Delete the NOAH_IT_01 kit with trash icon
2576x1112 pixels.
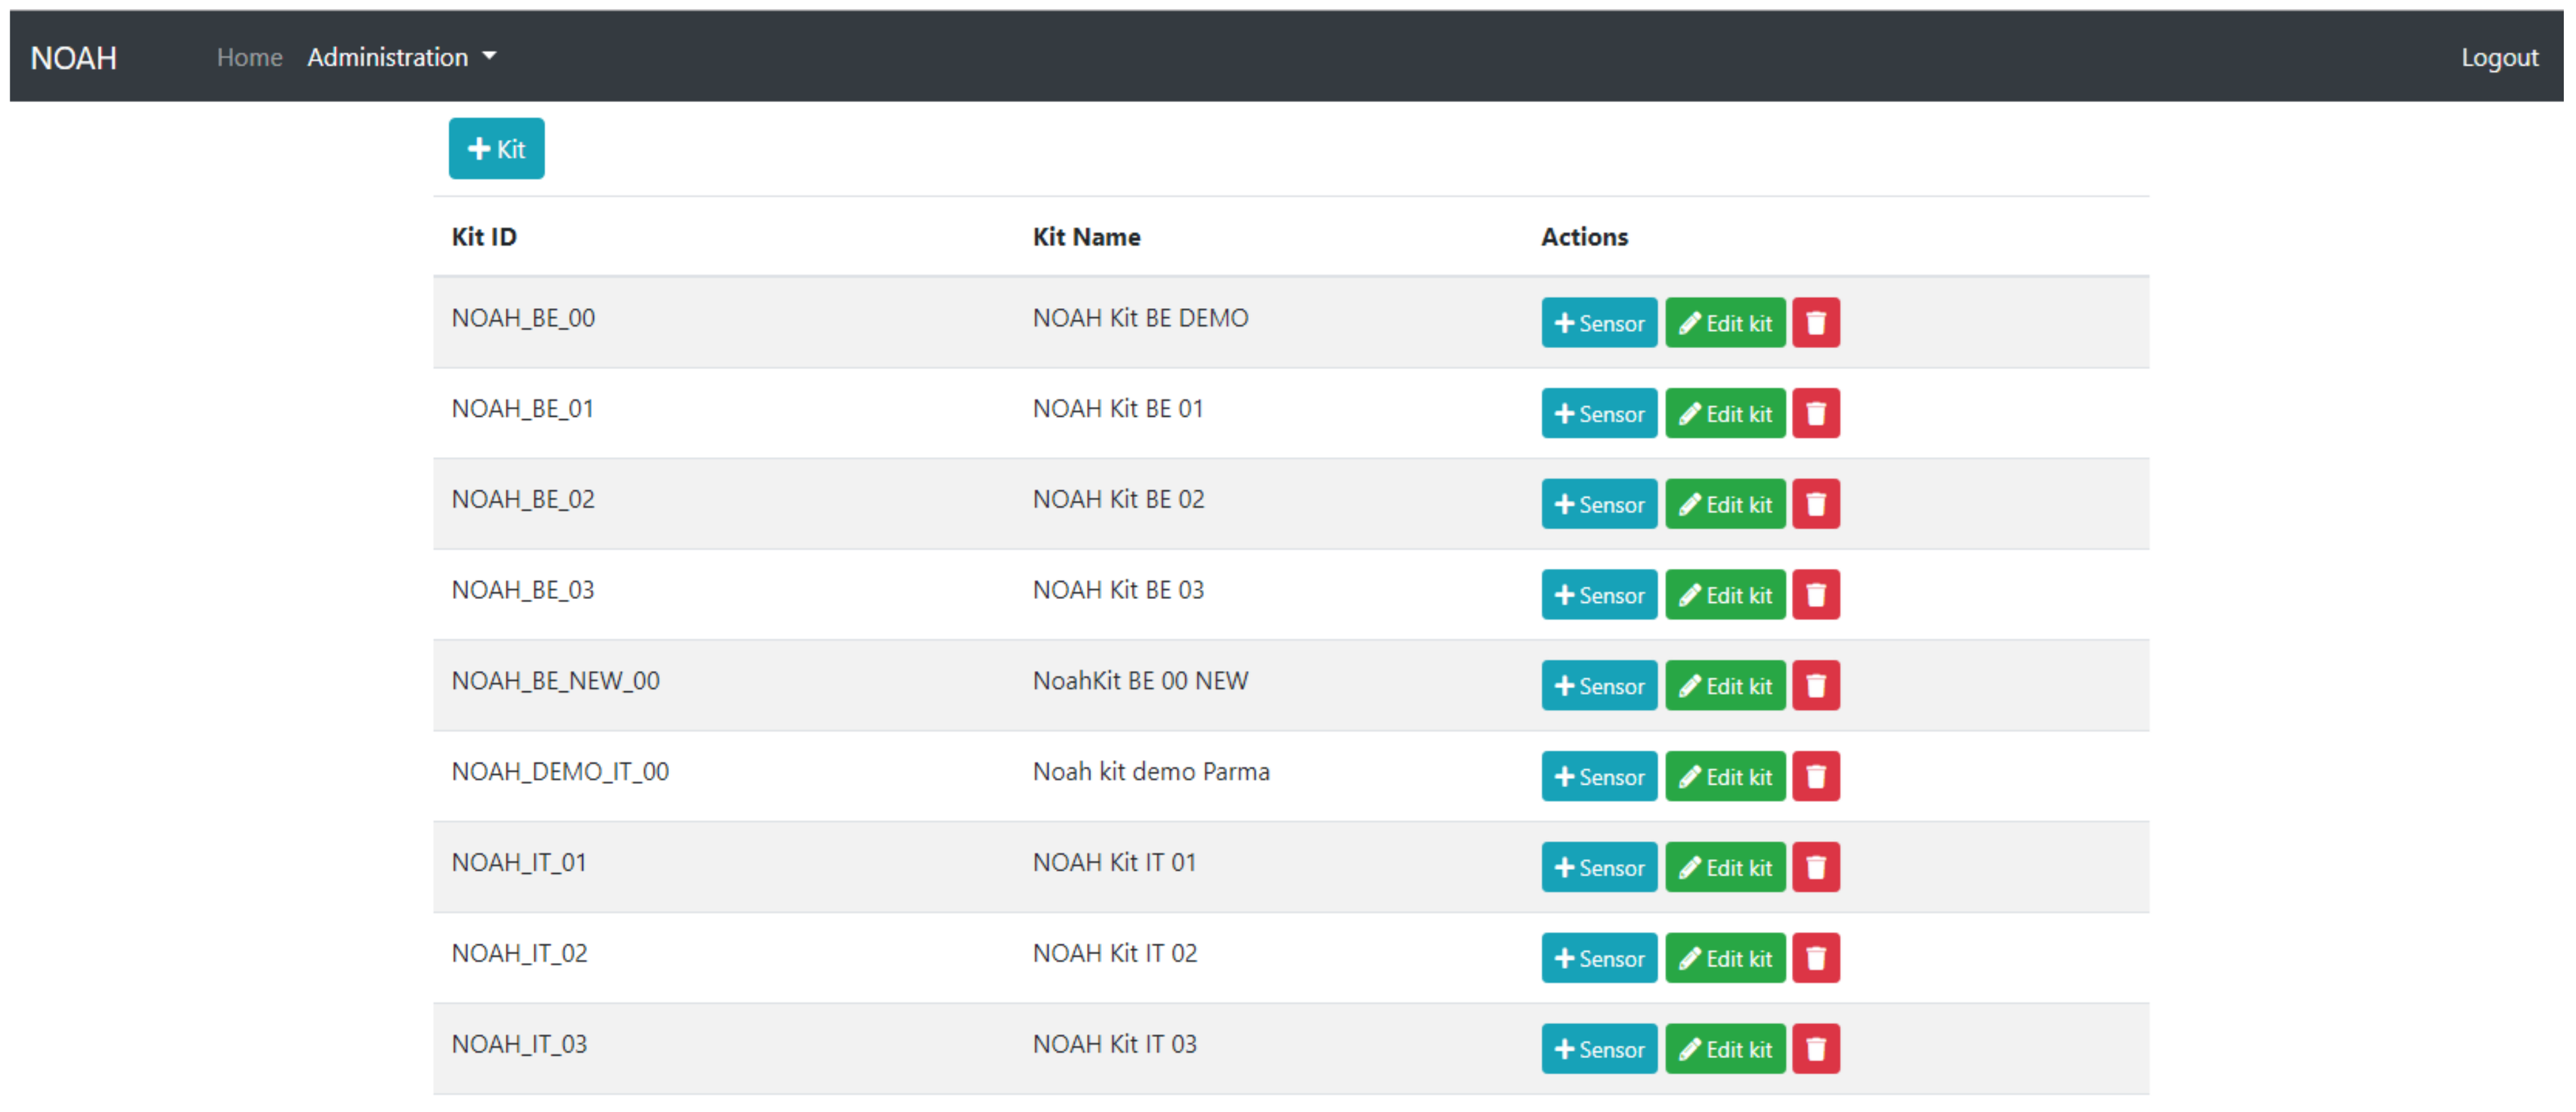coord(1815,868)
